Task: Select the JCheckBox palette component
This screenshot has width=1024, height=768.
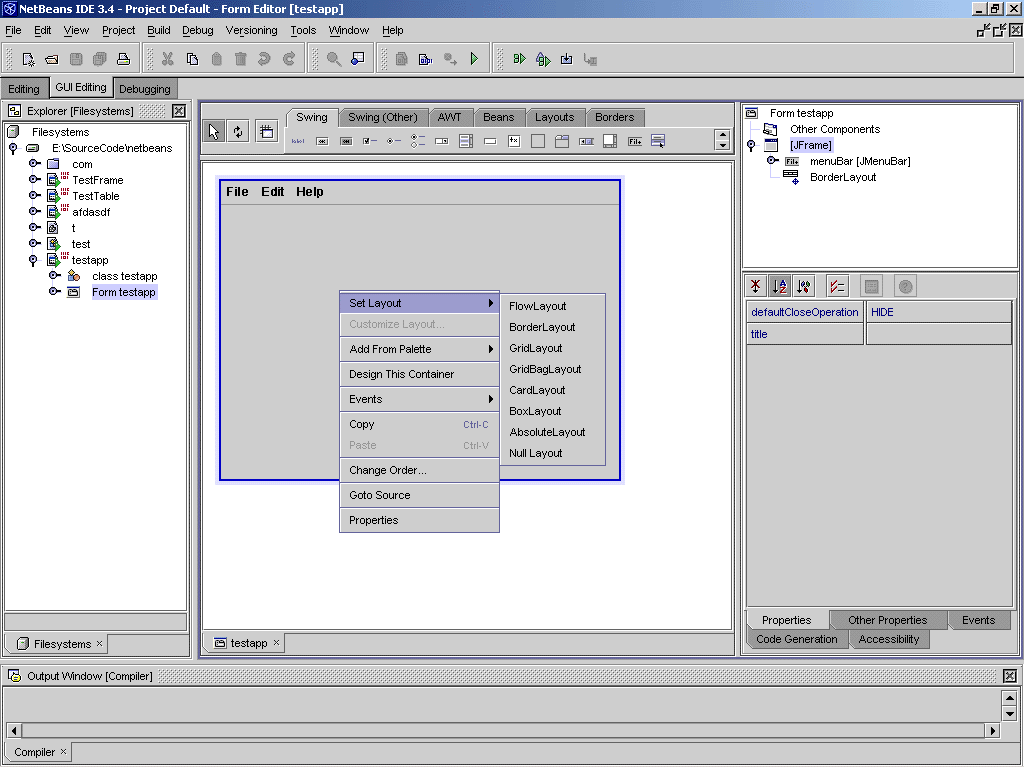Action: tap(370, 141)
